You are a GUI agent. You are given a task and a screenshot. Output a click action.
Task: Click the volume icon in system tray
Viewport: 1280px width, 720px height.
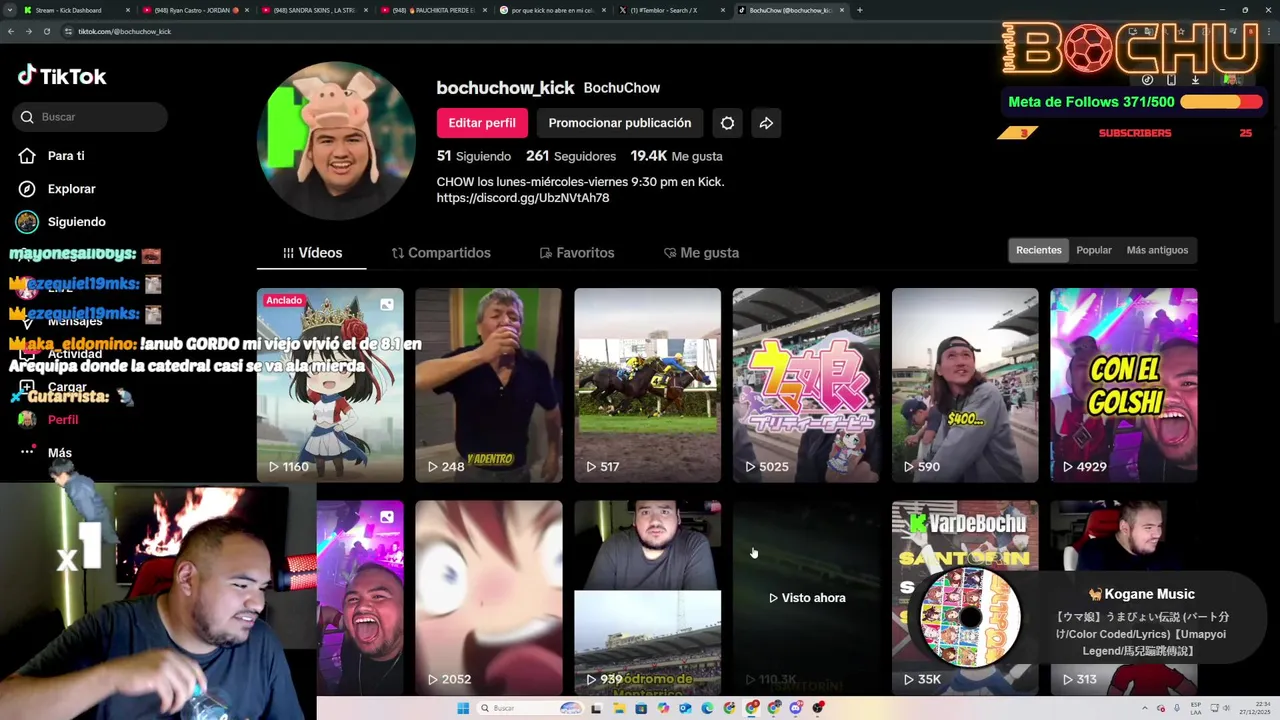click(x=1227, y=708)
